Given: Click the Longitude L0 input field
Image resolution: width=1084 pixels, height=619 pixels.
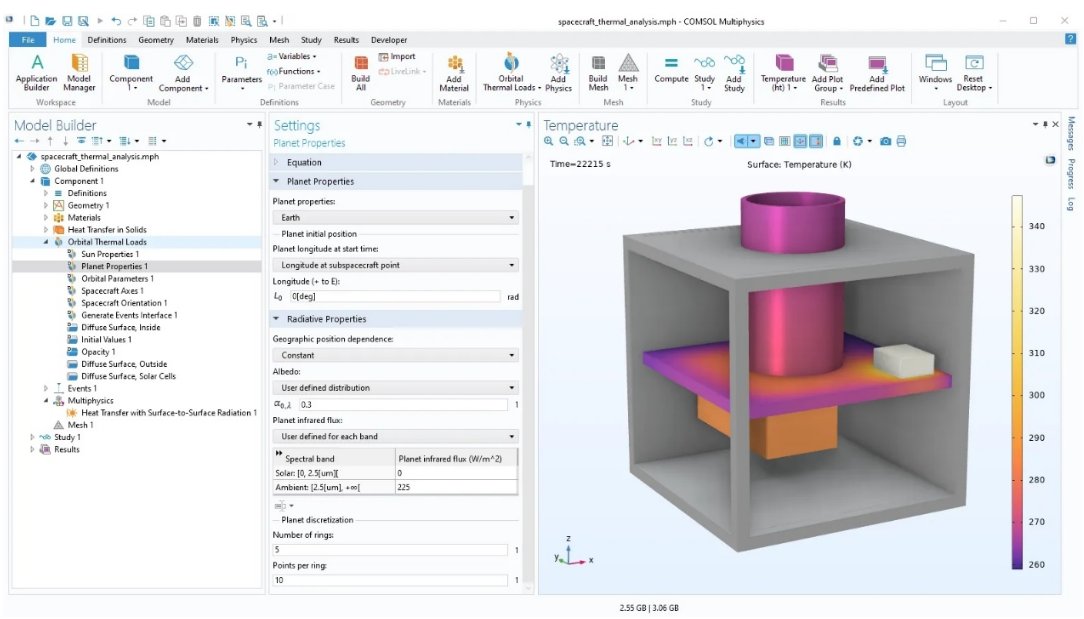Looking at the screenshot, I should tap(394, 296).
